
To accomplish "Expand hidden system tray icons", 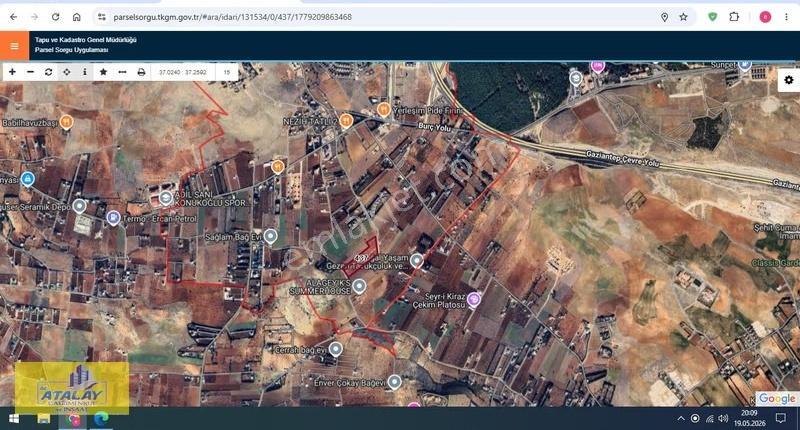I will point(681,419).
